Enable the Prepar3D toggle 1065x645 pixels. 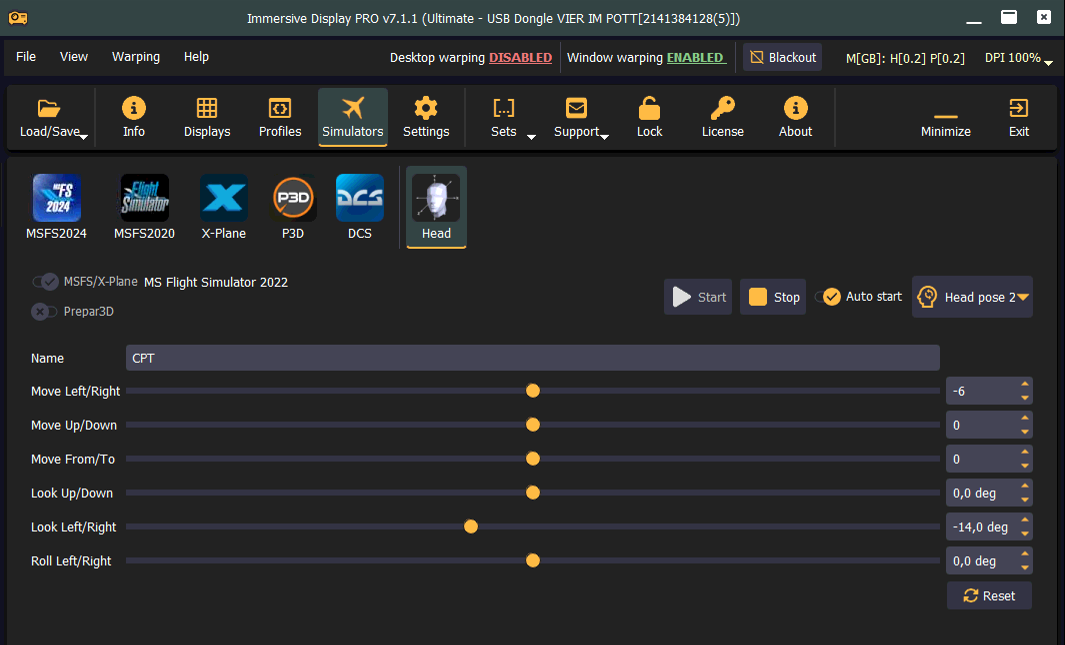45,311
